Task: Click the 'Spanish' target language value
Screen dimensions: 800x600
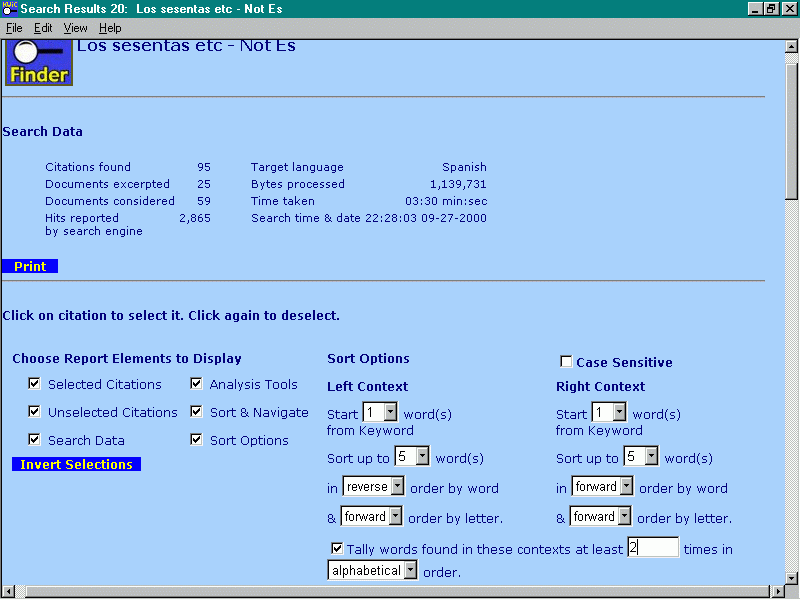Action: [x=464, y=167]
